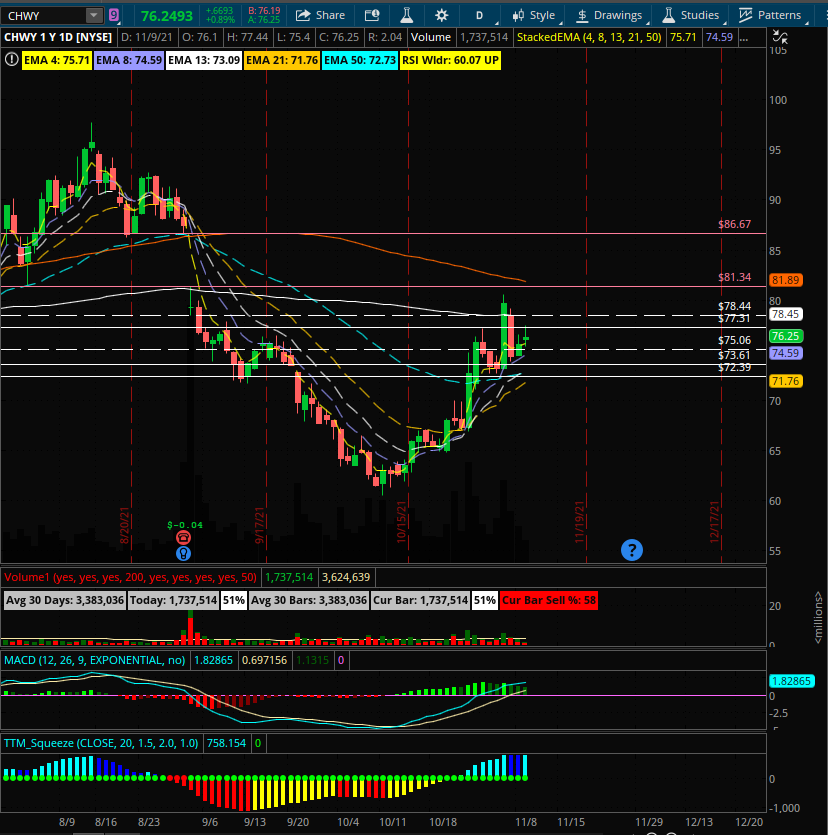
Task: Click the dollar-line icon in Drawings
Action: coord(583,15)
